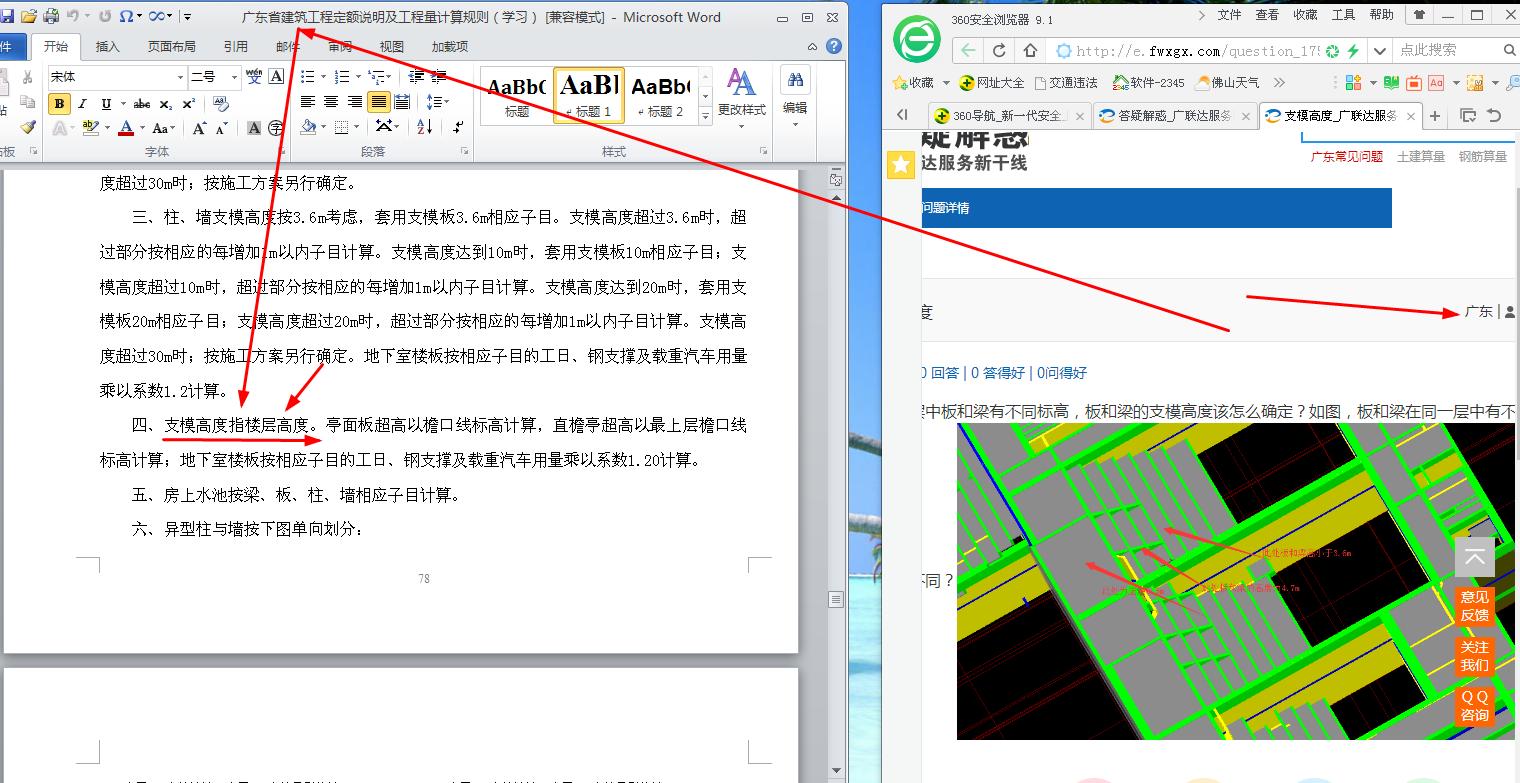
Task: Click the Sort A-Z icon
Action: [424, 127]
